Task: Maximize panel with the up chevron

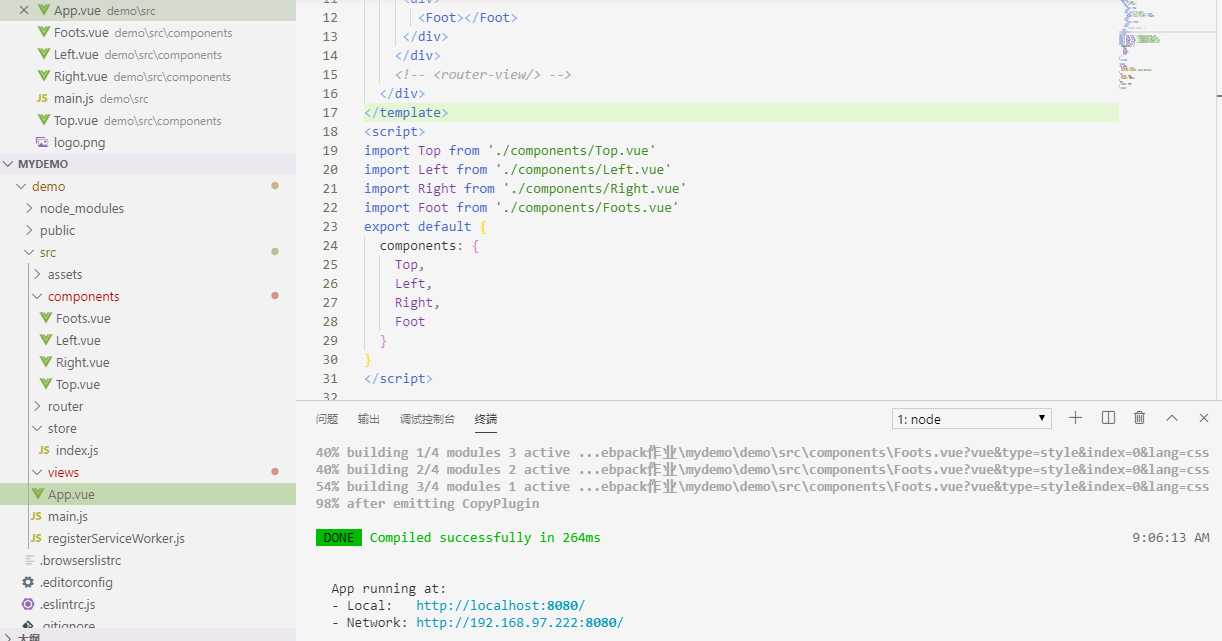Action: click(1172, 418)
